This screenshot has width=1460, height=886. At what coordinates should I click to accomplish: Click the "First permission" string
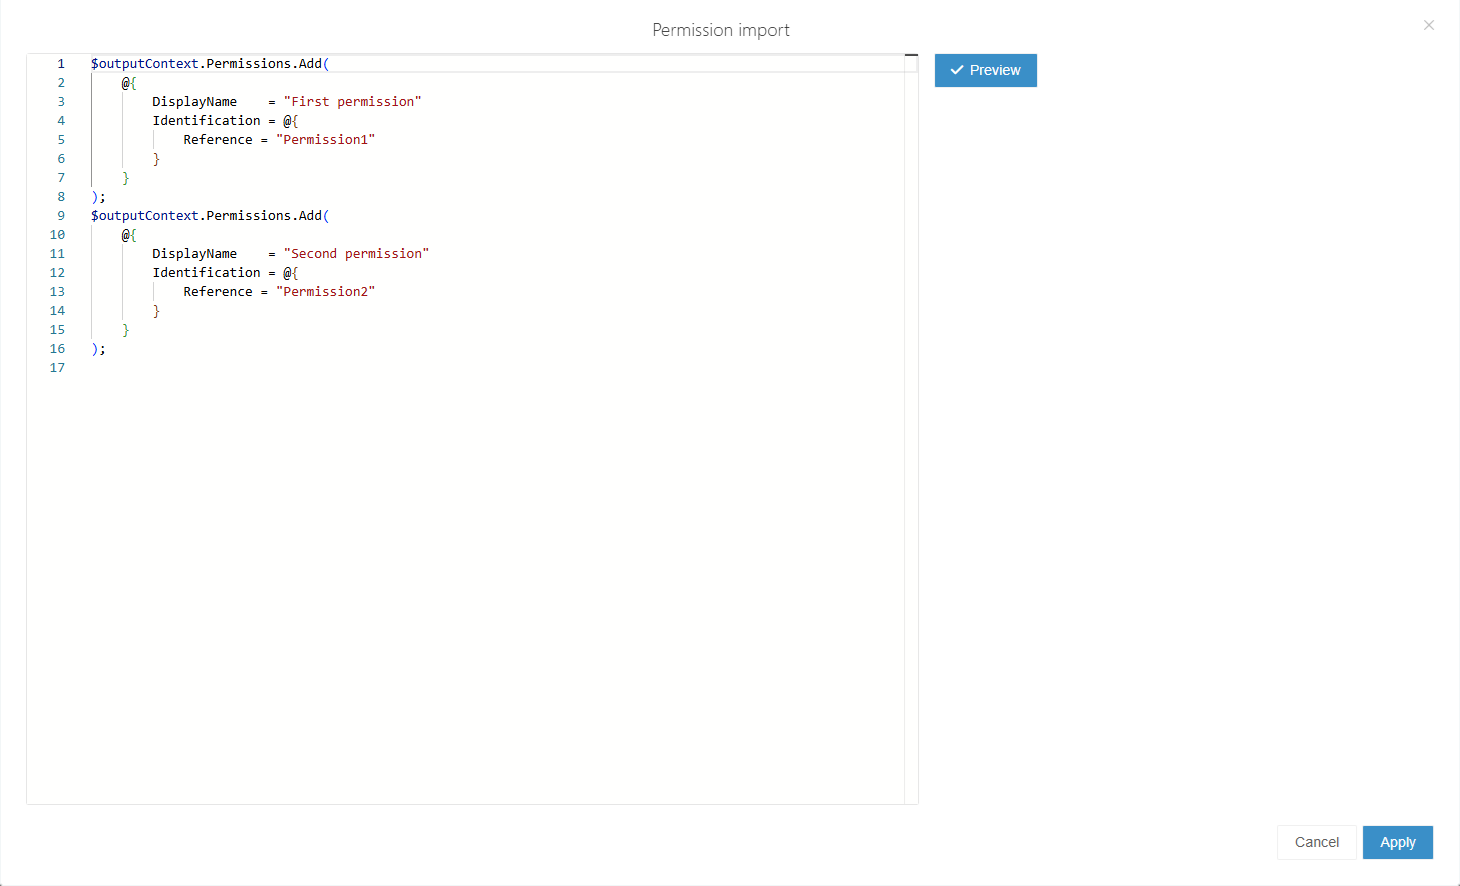[x=352, y=102]
